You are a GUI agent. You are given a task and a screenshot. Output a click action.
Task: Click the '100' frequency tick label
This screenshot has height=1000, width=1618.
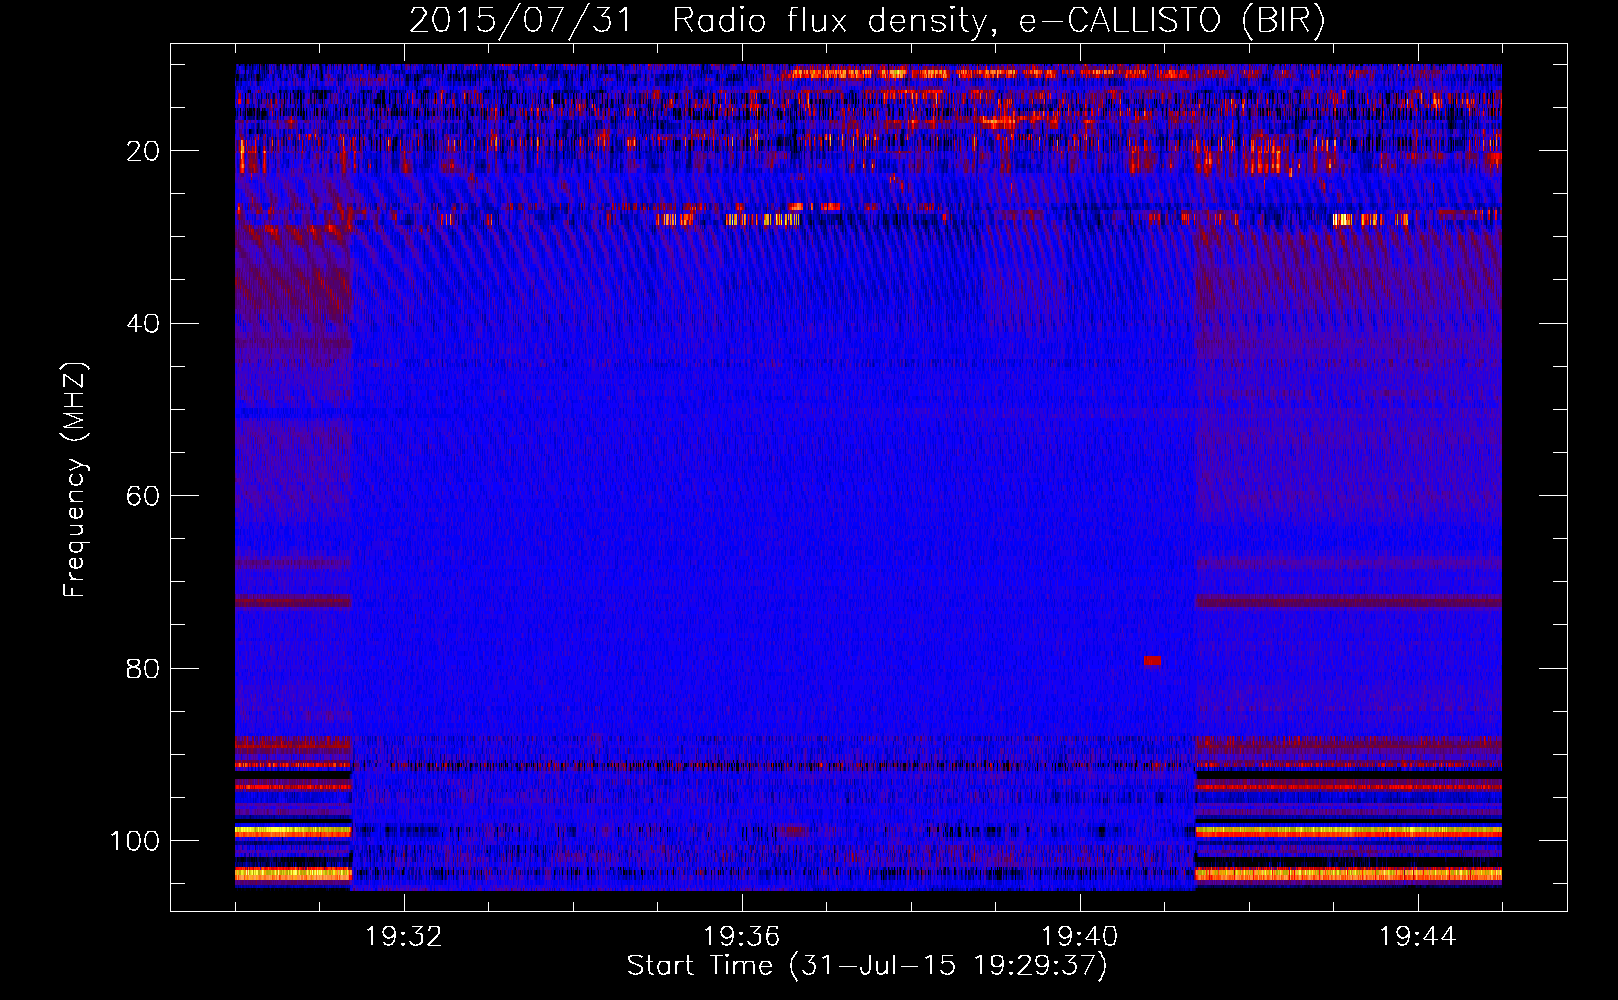tap(135, 841)
